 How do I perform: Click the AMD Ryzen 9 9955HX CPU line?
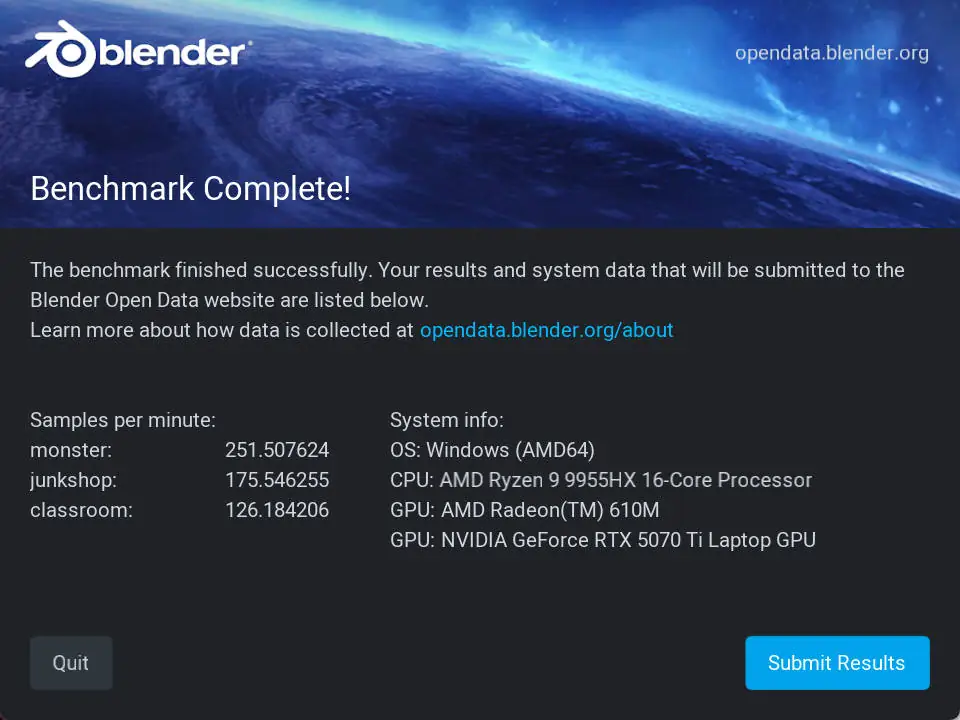[600, 480]
